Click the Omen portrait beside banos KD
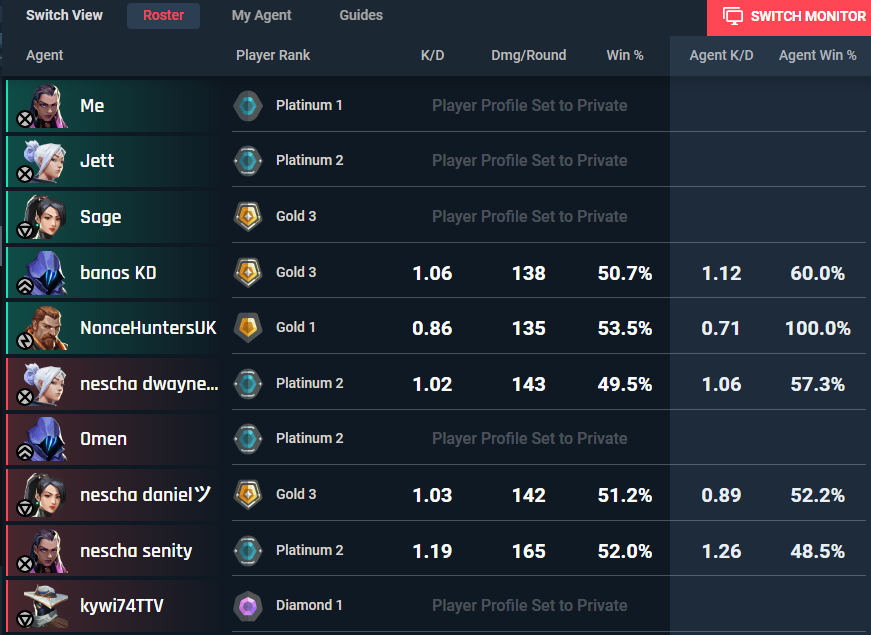The width and height of the screenshot is (871, 635). pos(47,273)
